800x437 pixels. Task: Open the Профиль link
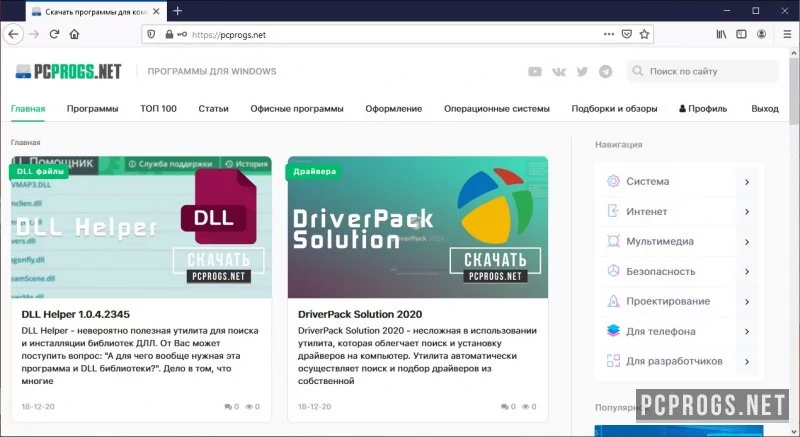coord(703,109)
